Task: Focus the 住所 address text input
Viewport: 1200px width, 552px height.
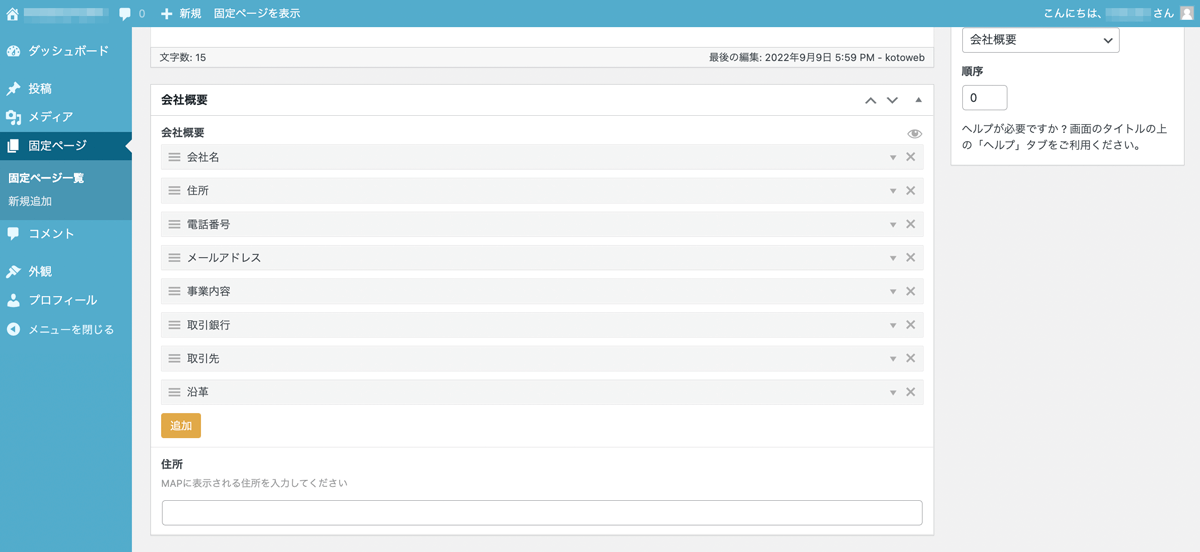Action: [541, 513]
